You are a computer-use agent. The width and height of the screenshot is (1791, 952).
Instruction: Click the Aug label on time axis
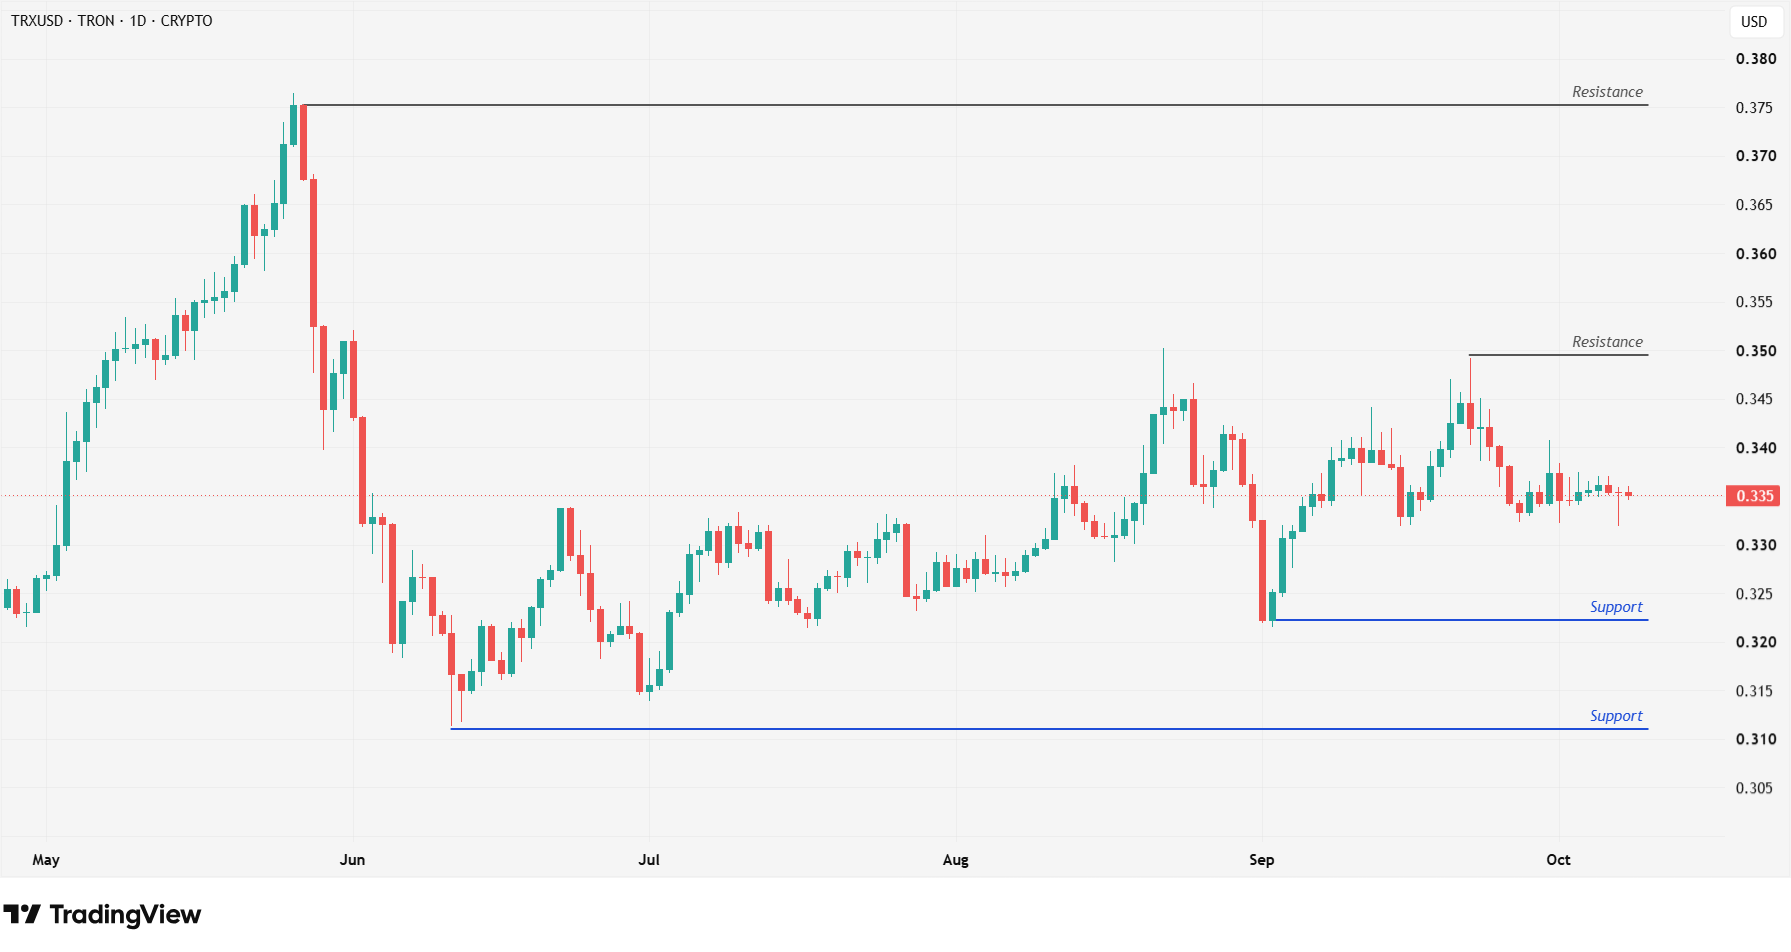click(955, 859)
